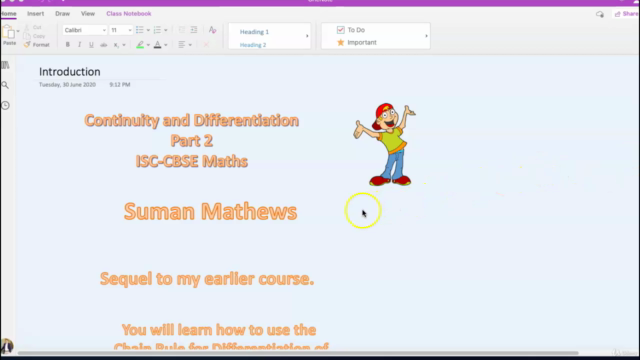
Task: Expand the bullet list style arrow
Action: tap(148, 30)
